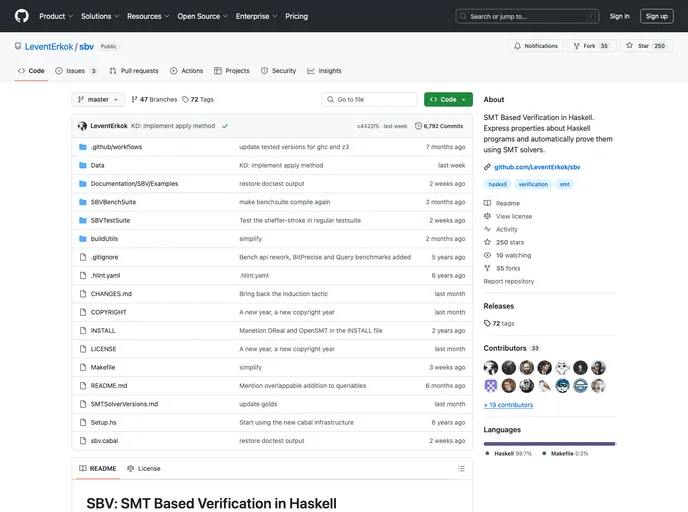This screenshot has height=512, width=688.
Task: Click the commit status check mark
Action: (225, 126)
